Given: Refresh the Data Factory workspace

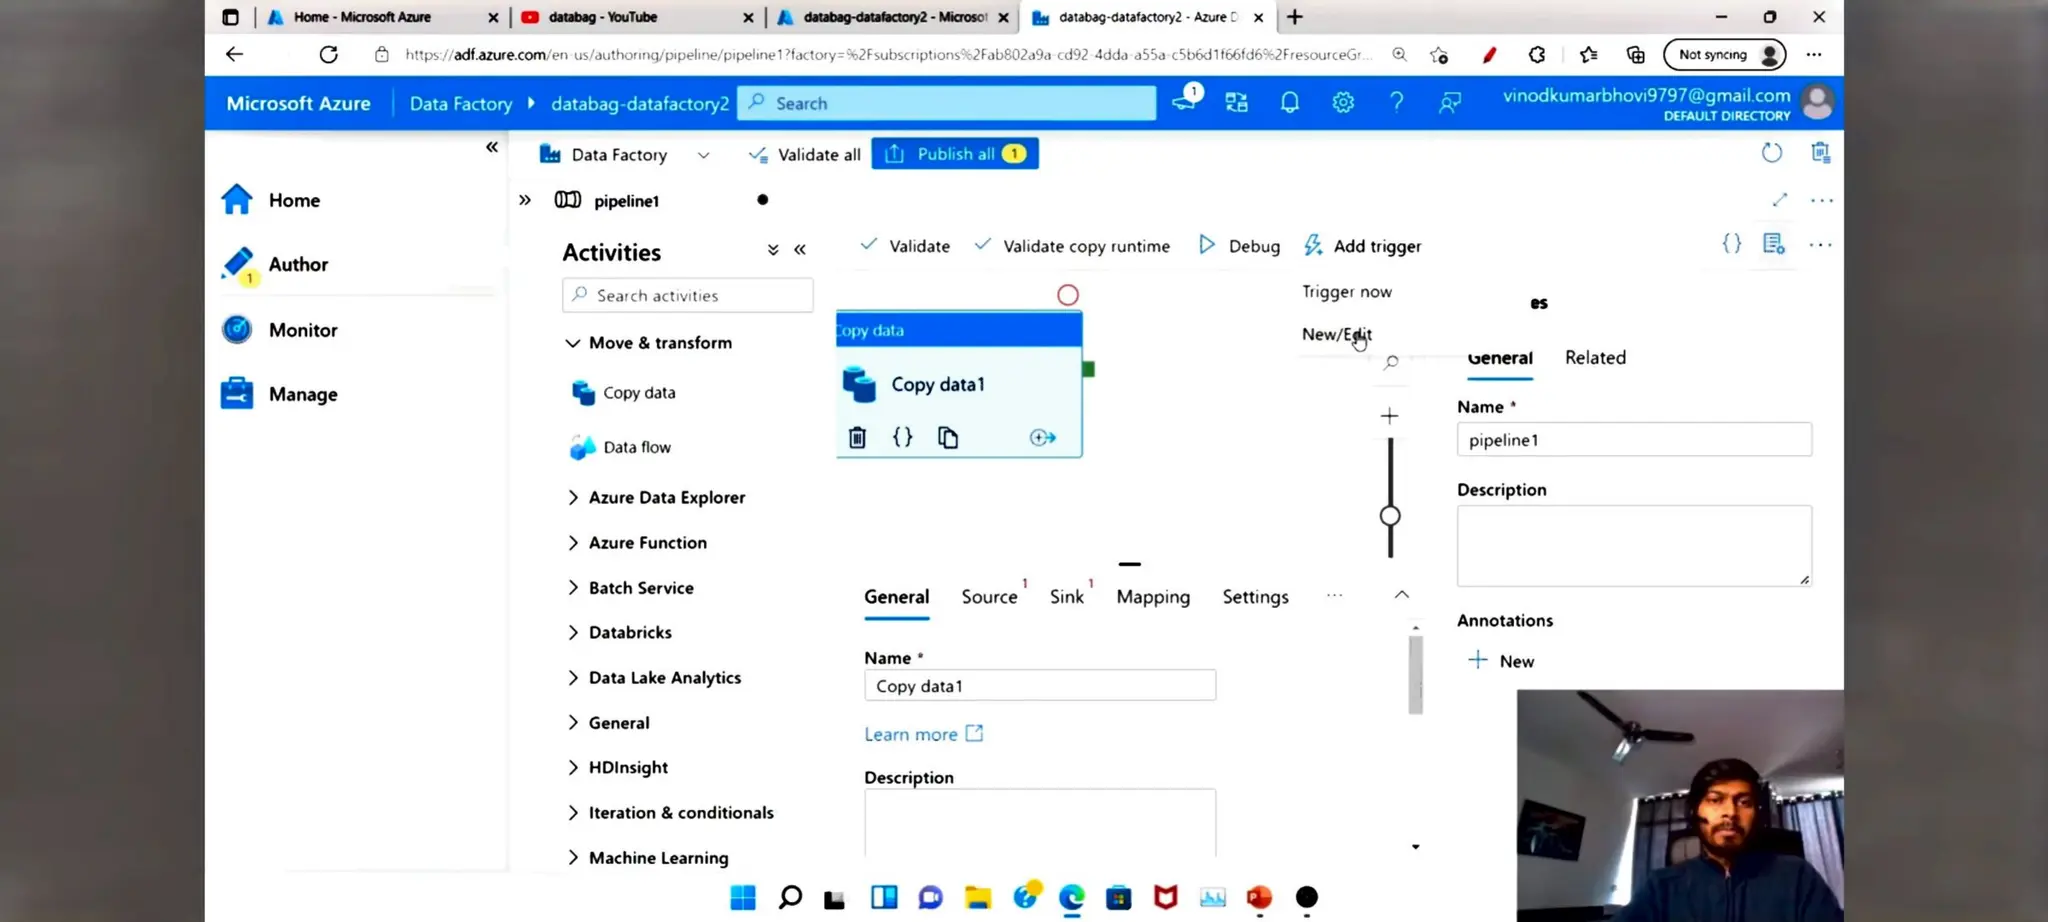Looking at the screenshot, I should 1771,153.
